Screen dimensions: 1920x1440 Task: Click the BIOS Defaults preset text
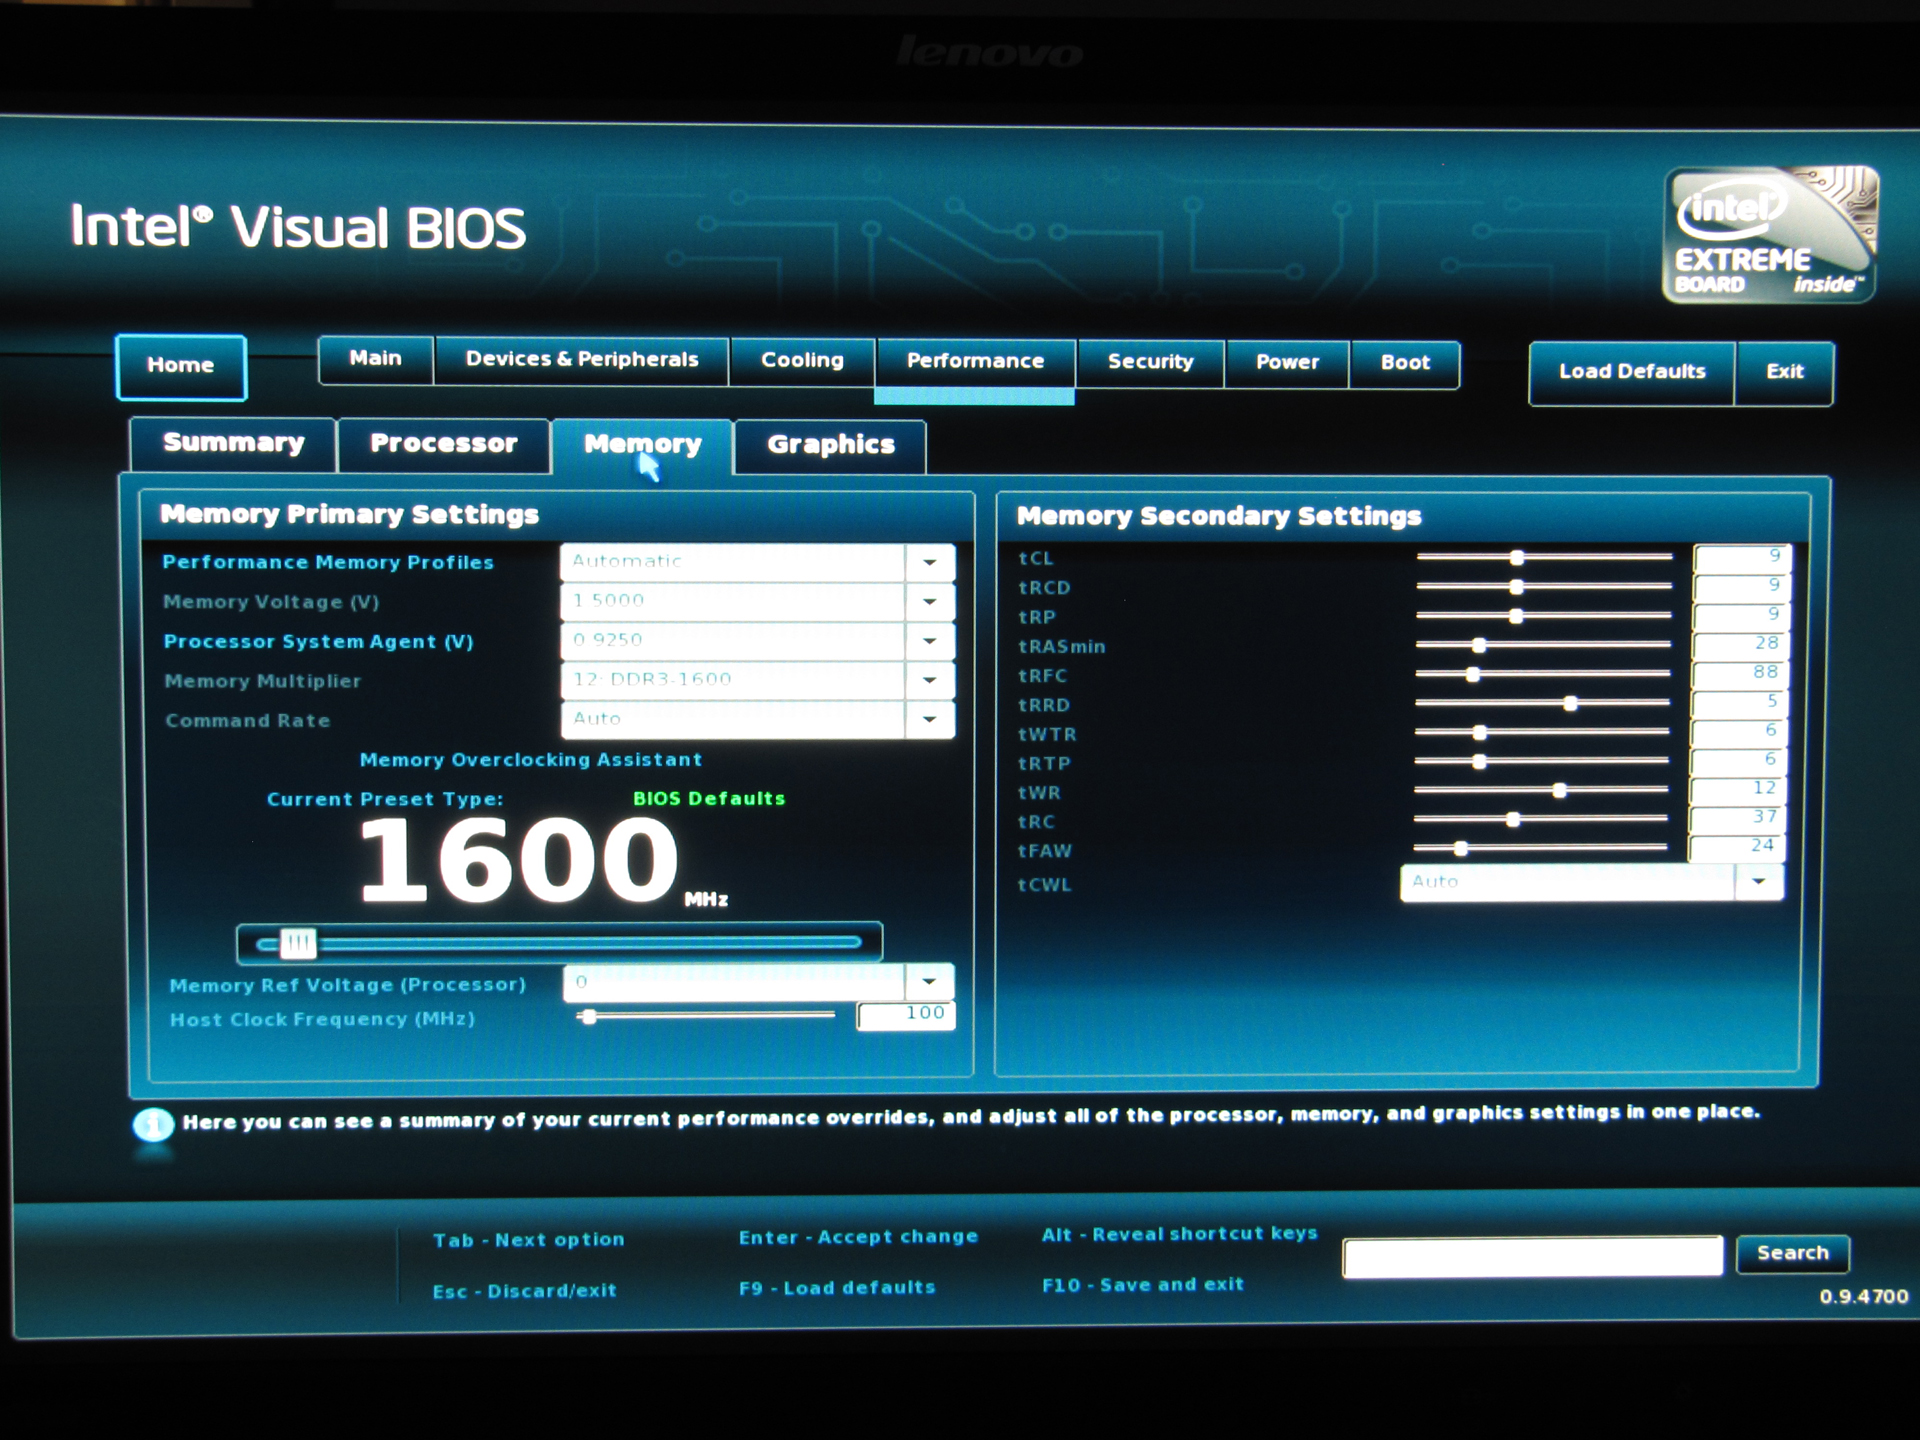(x=709, y=799)
